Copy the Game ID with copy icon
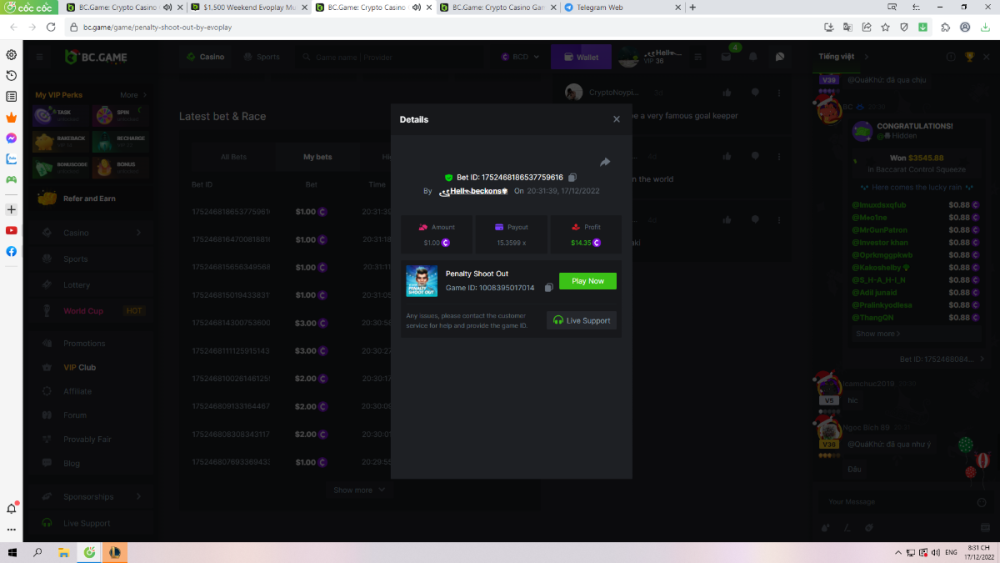This screenshot has height=563, width=1000. (549, 288)
